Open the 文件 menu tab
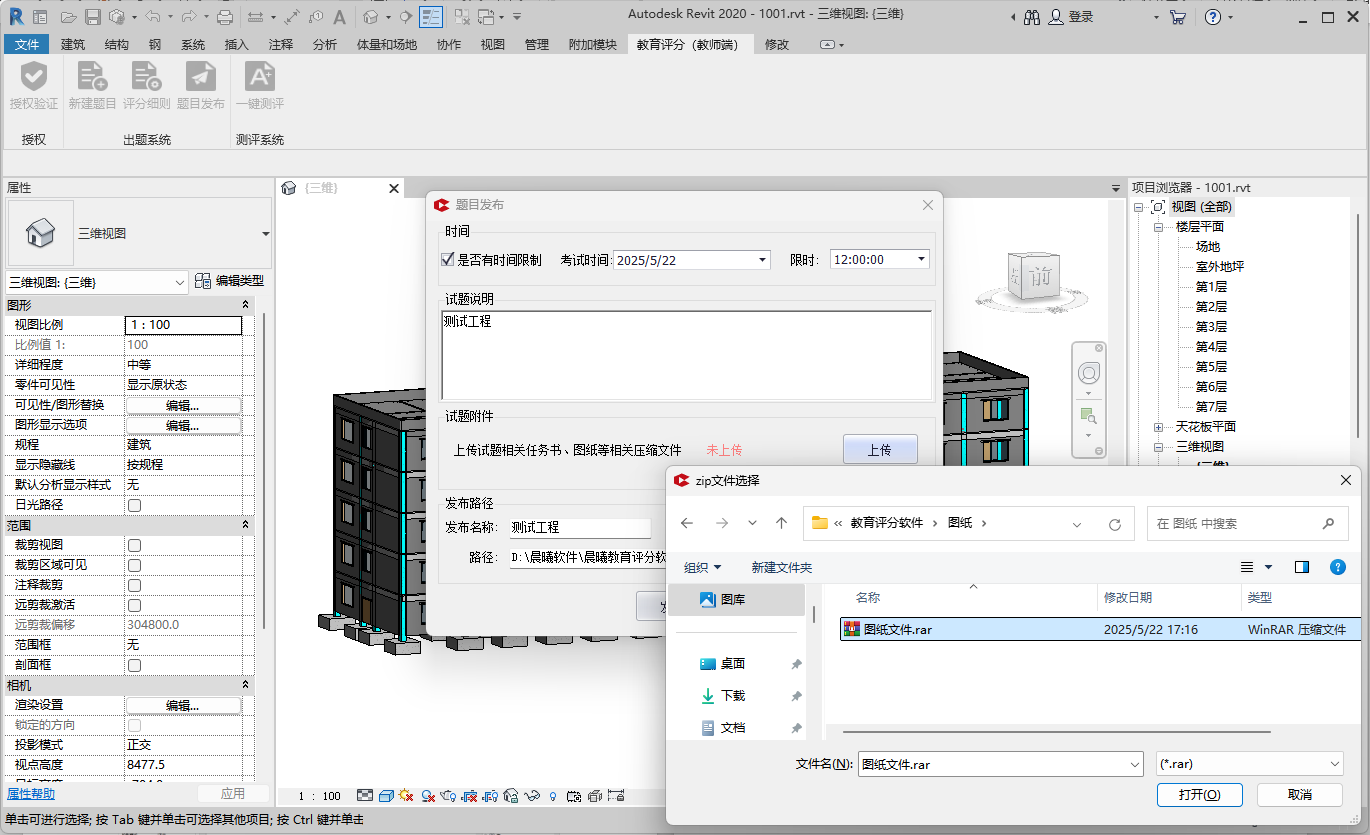 point(27,44)
